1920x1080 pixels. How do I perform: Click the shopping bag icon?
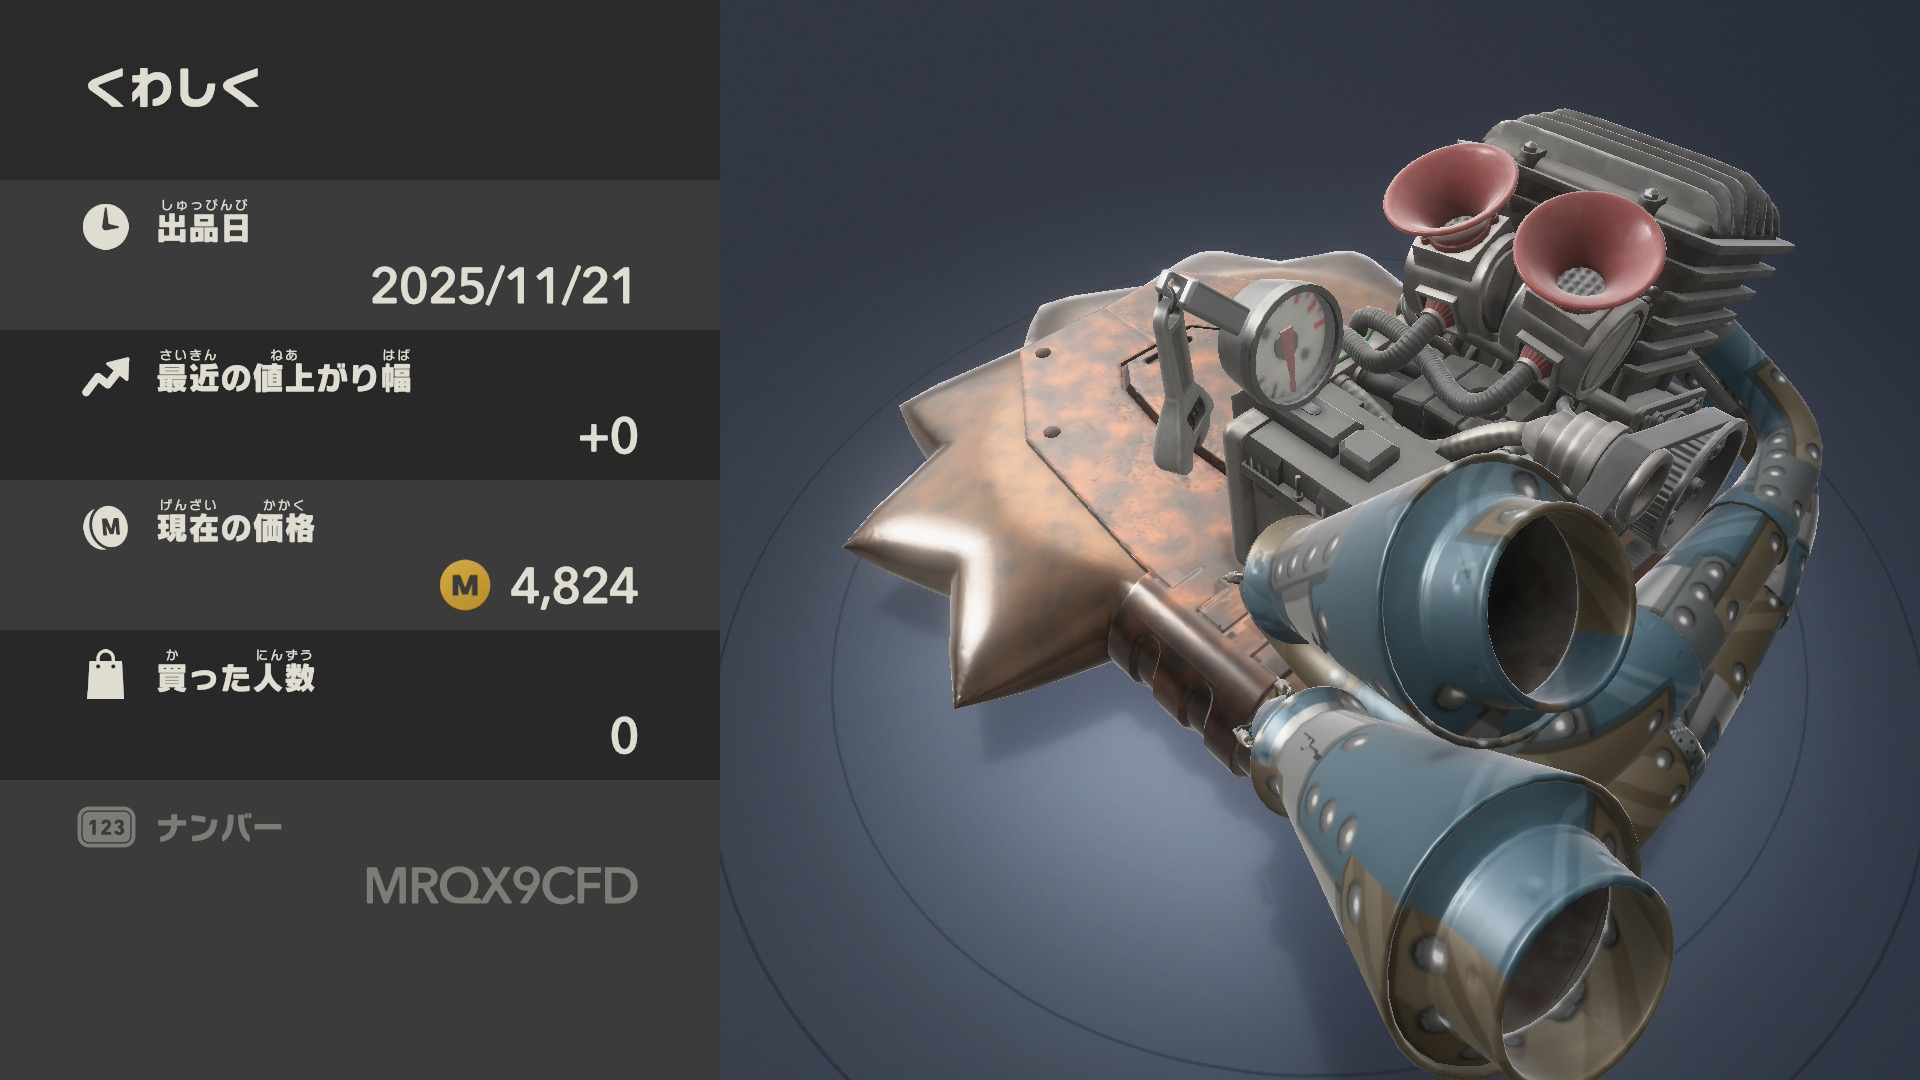point(105,675)
